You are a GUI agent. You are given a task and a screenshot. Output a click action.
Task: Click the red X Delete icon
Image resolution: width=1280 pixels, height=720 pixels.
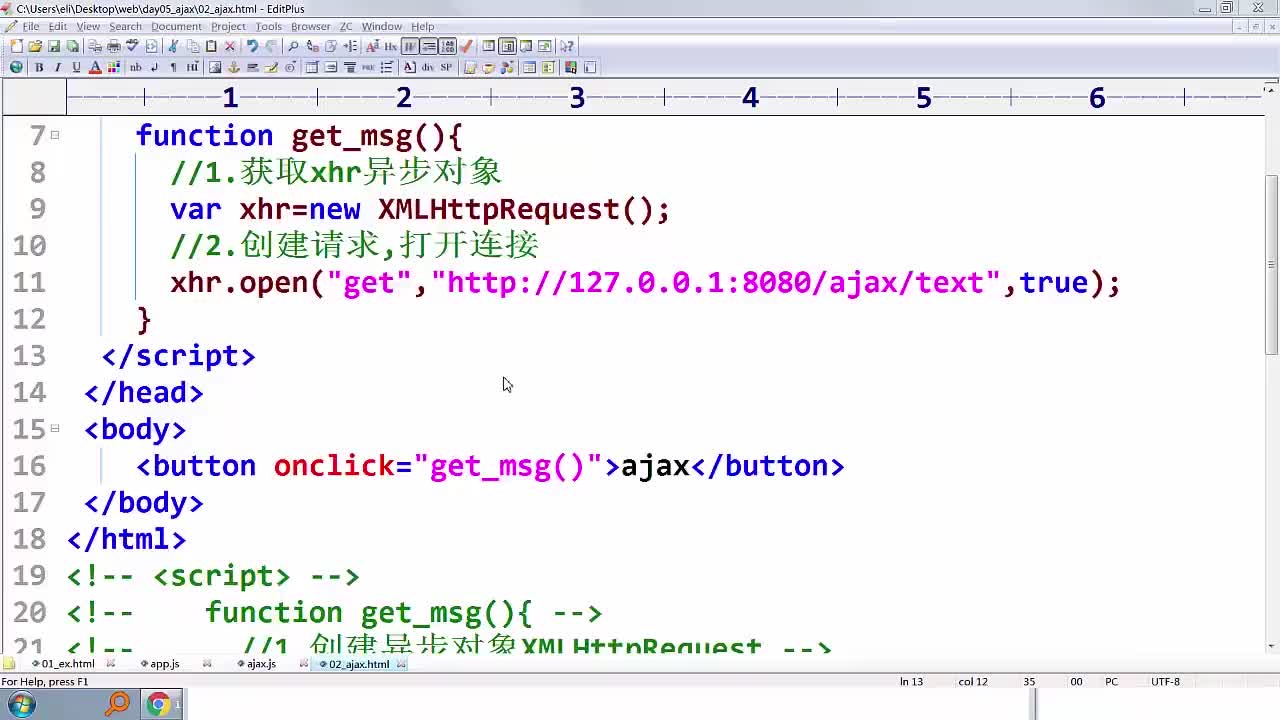(x=230, y=46)
